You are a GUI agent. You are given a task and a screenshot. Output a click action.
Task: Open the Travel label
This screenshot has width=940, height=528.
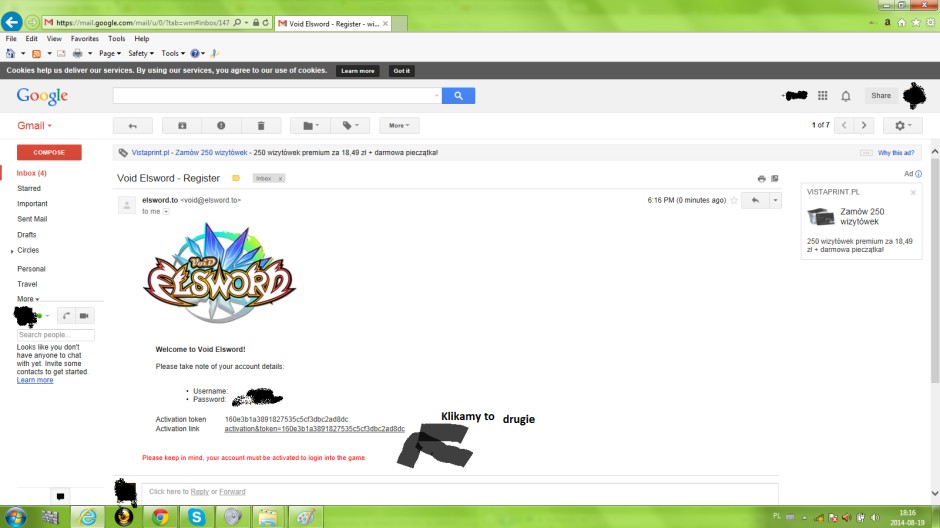tap(27, 284)
